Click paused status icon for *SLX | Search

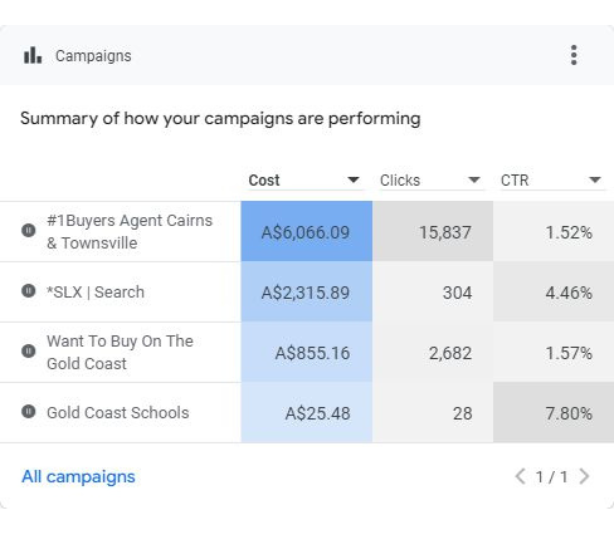click(x=28, y=291)
